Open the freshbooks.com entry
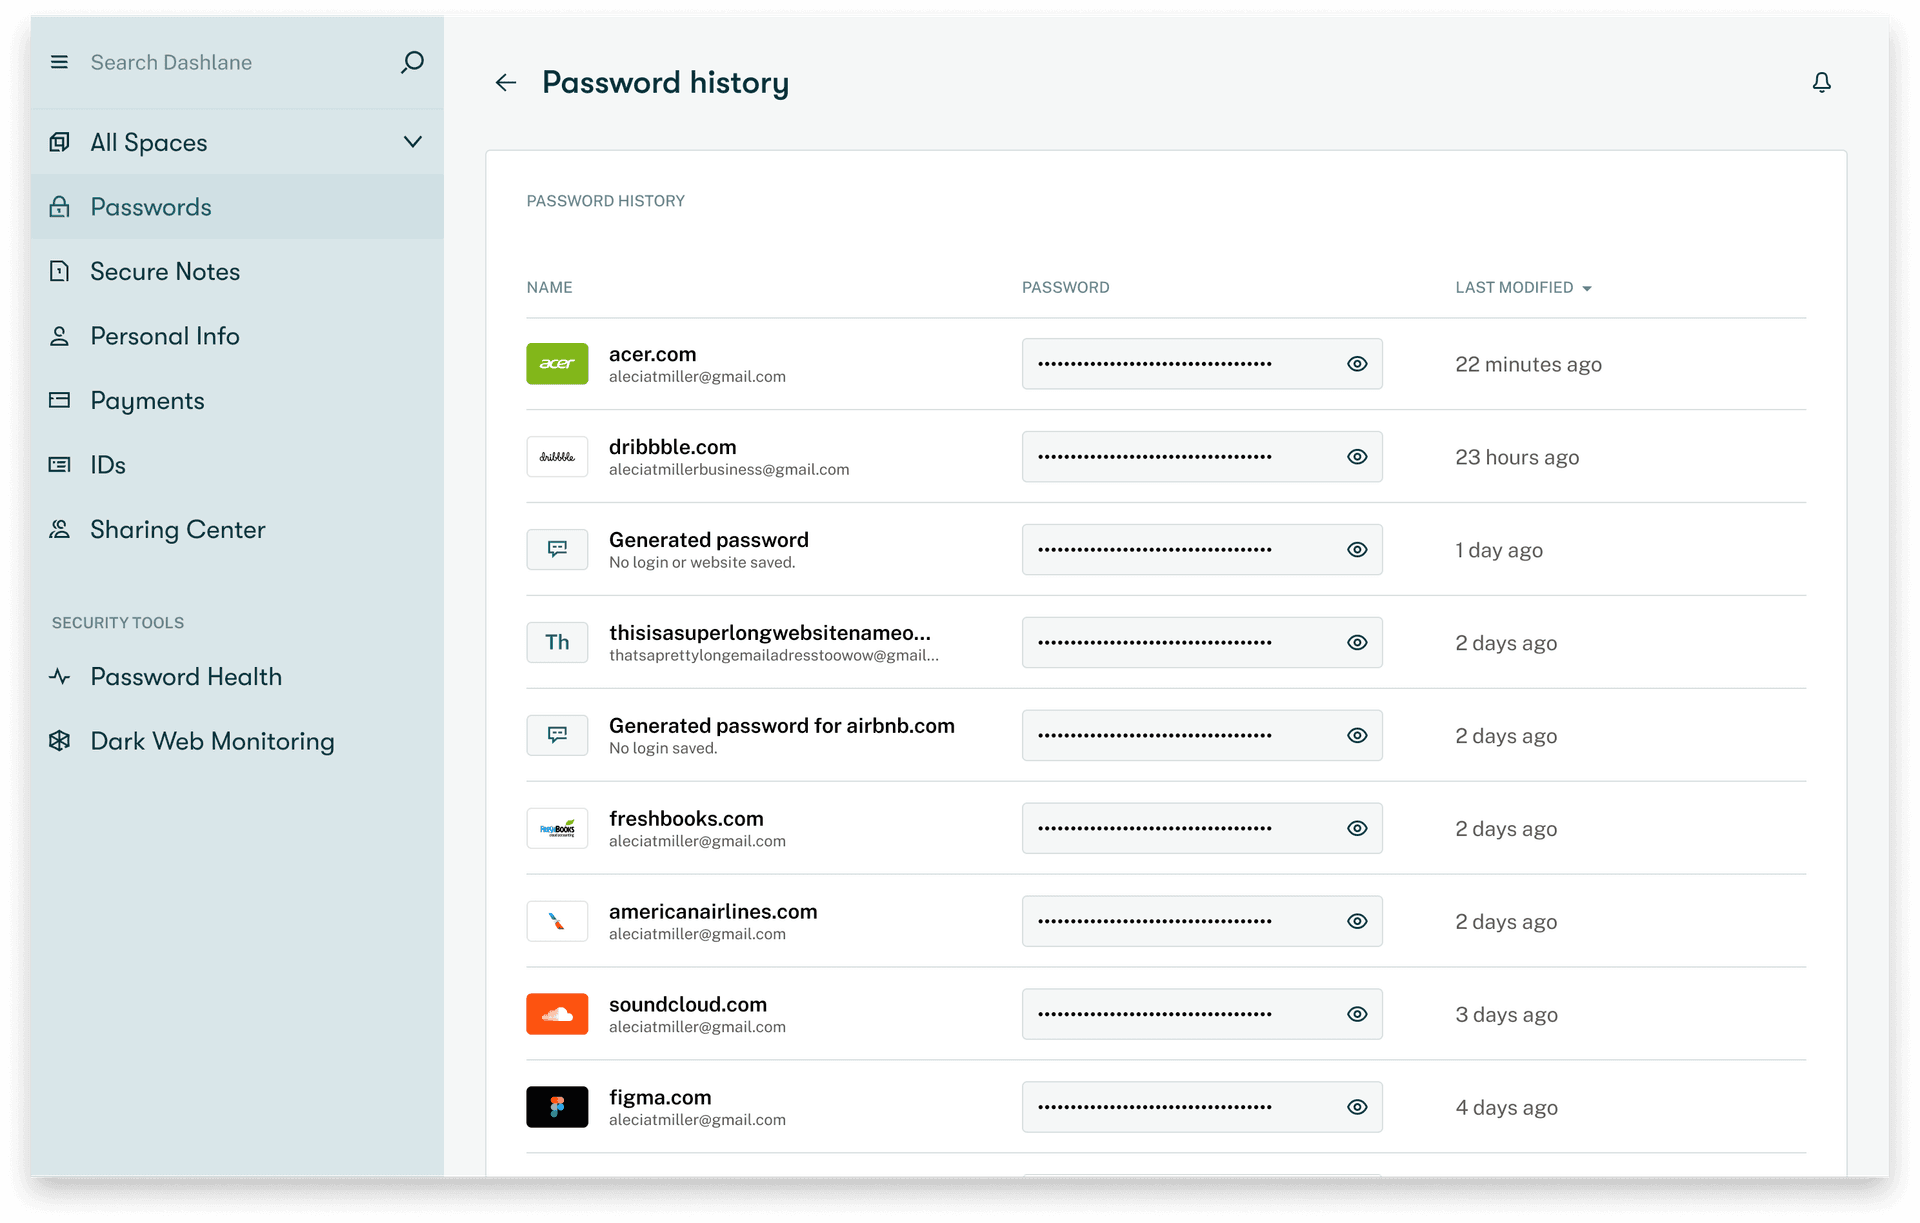This screenshot has width=1920, height=1223. click(x=686, y=817)
